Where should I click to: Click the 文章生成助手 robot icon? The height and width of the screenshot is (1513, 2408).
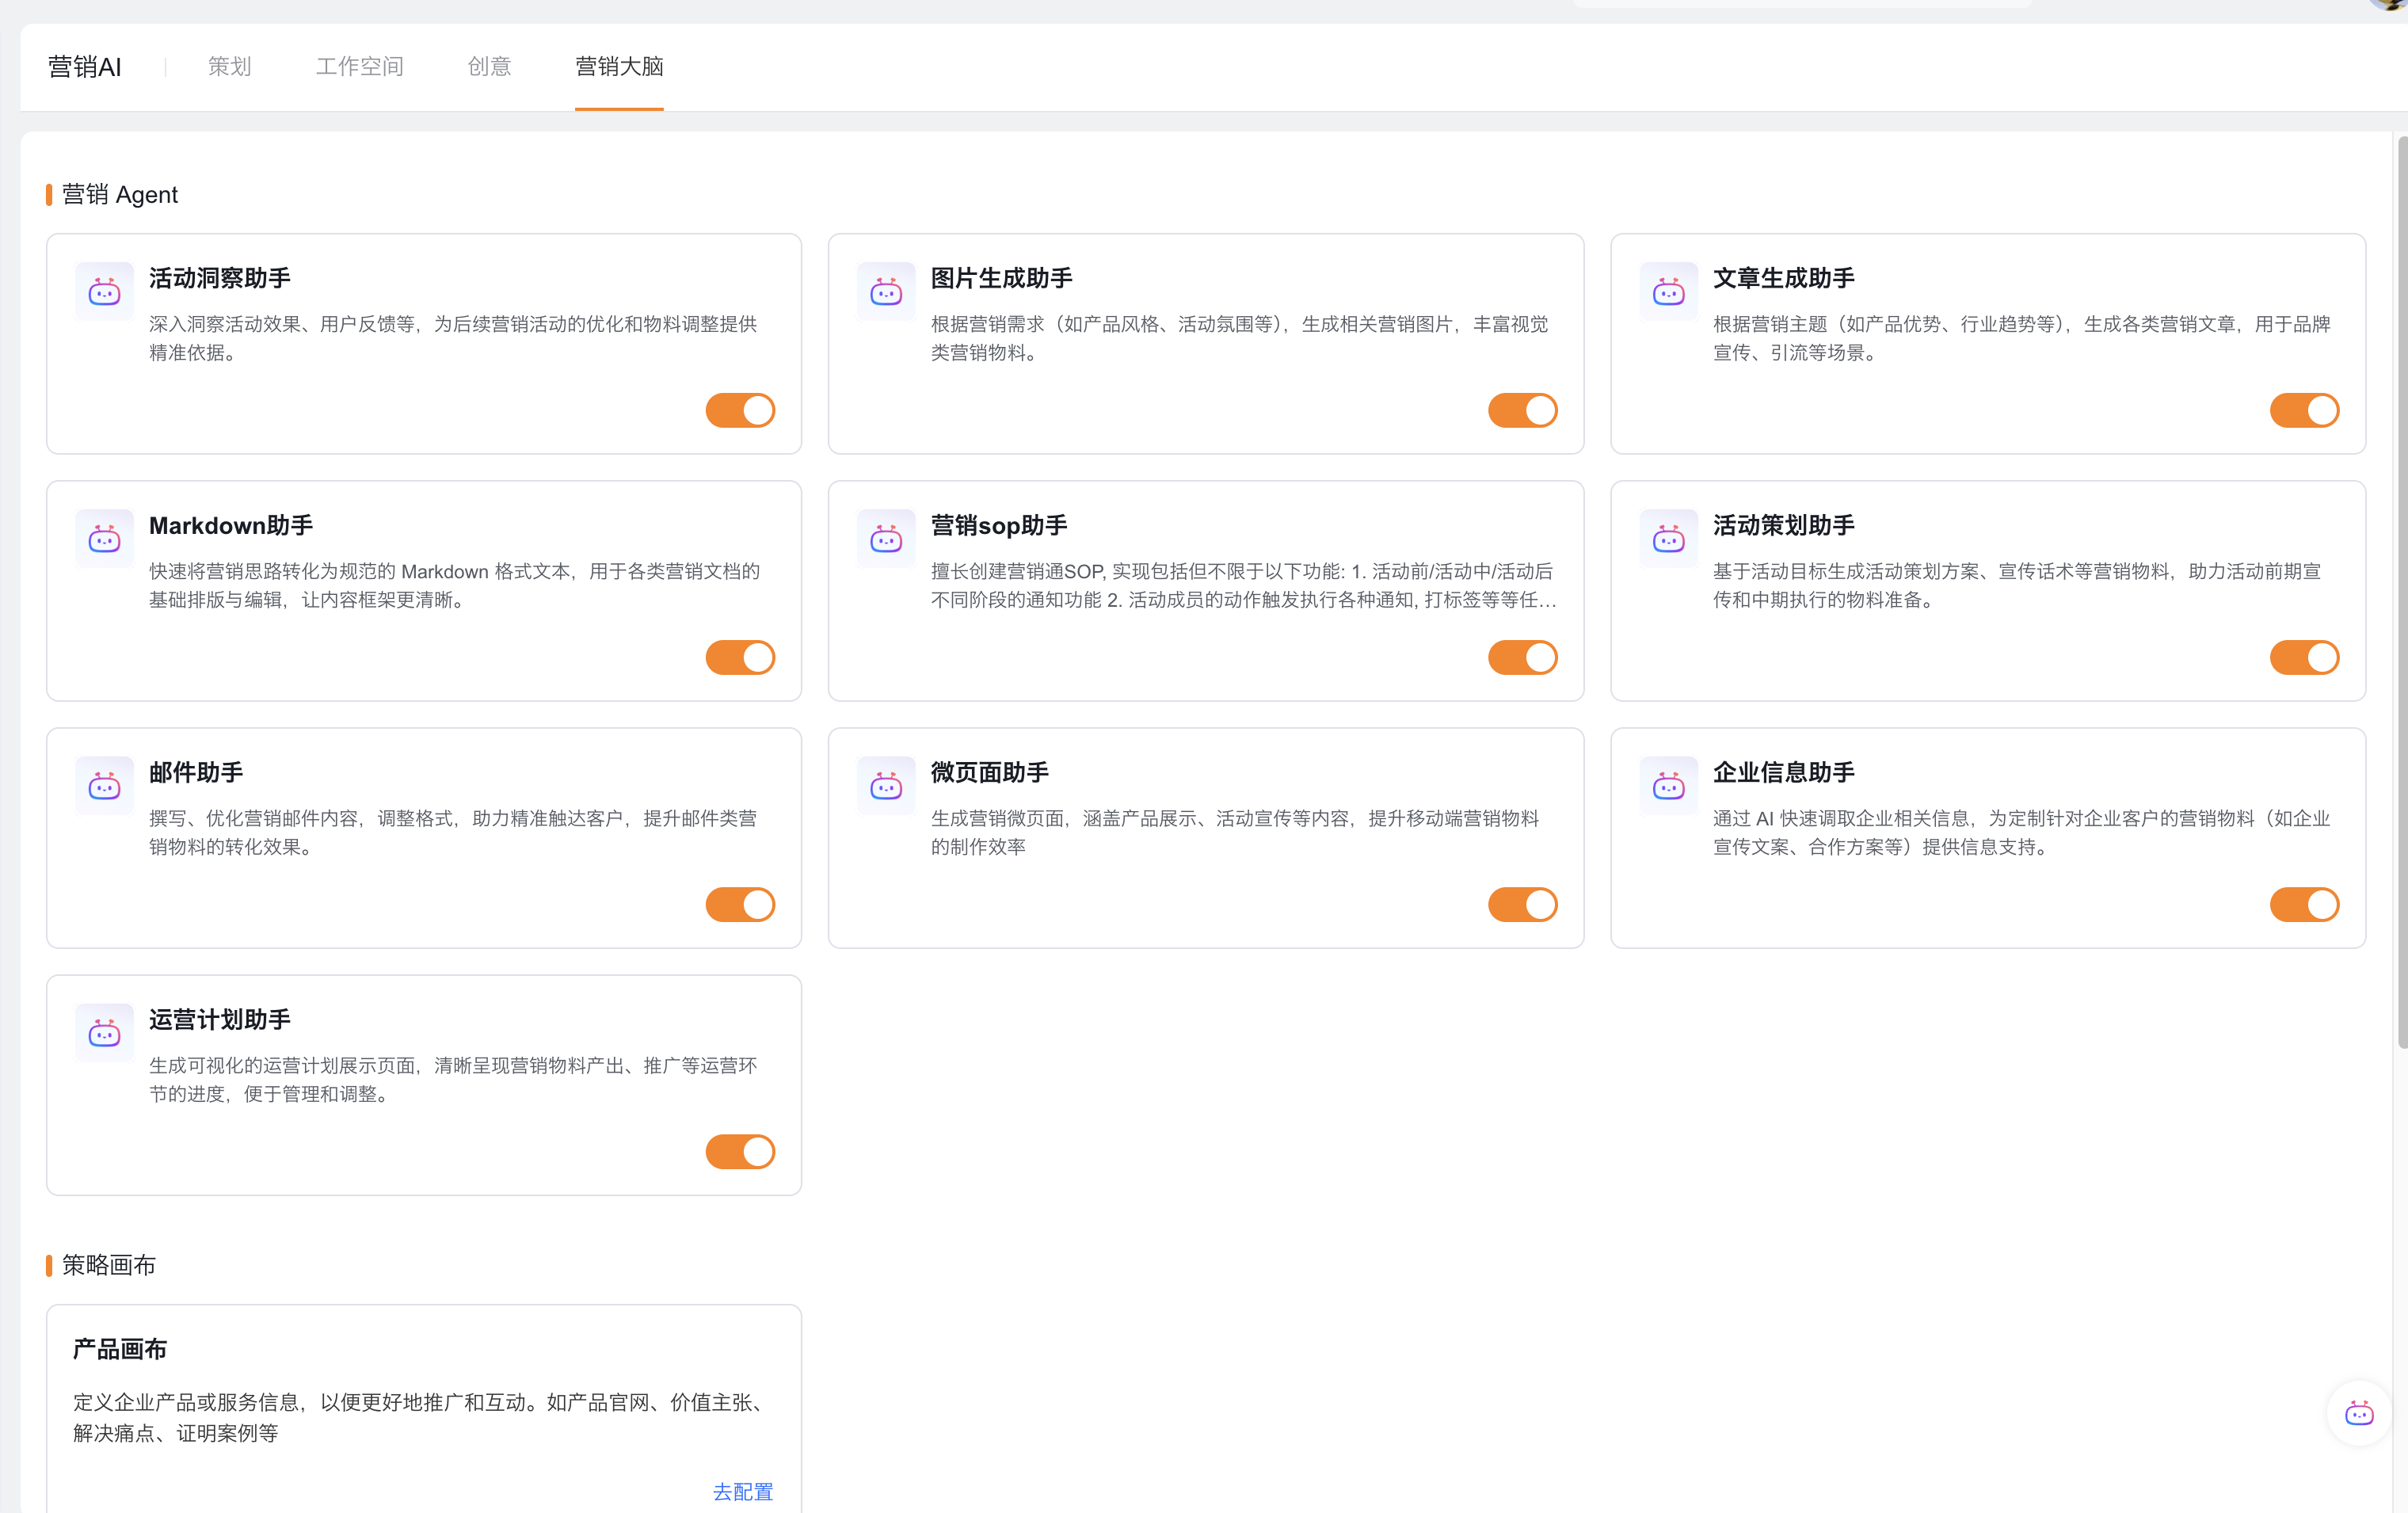pos(1668,292)
